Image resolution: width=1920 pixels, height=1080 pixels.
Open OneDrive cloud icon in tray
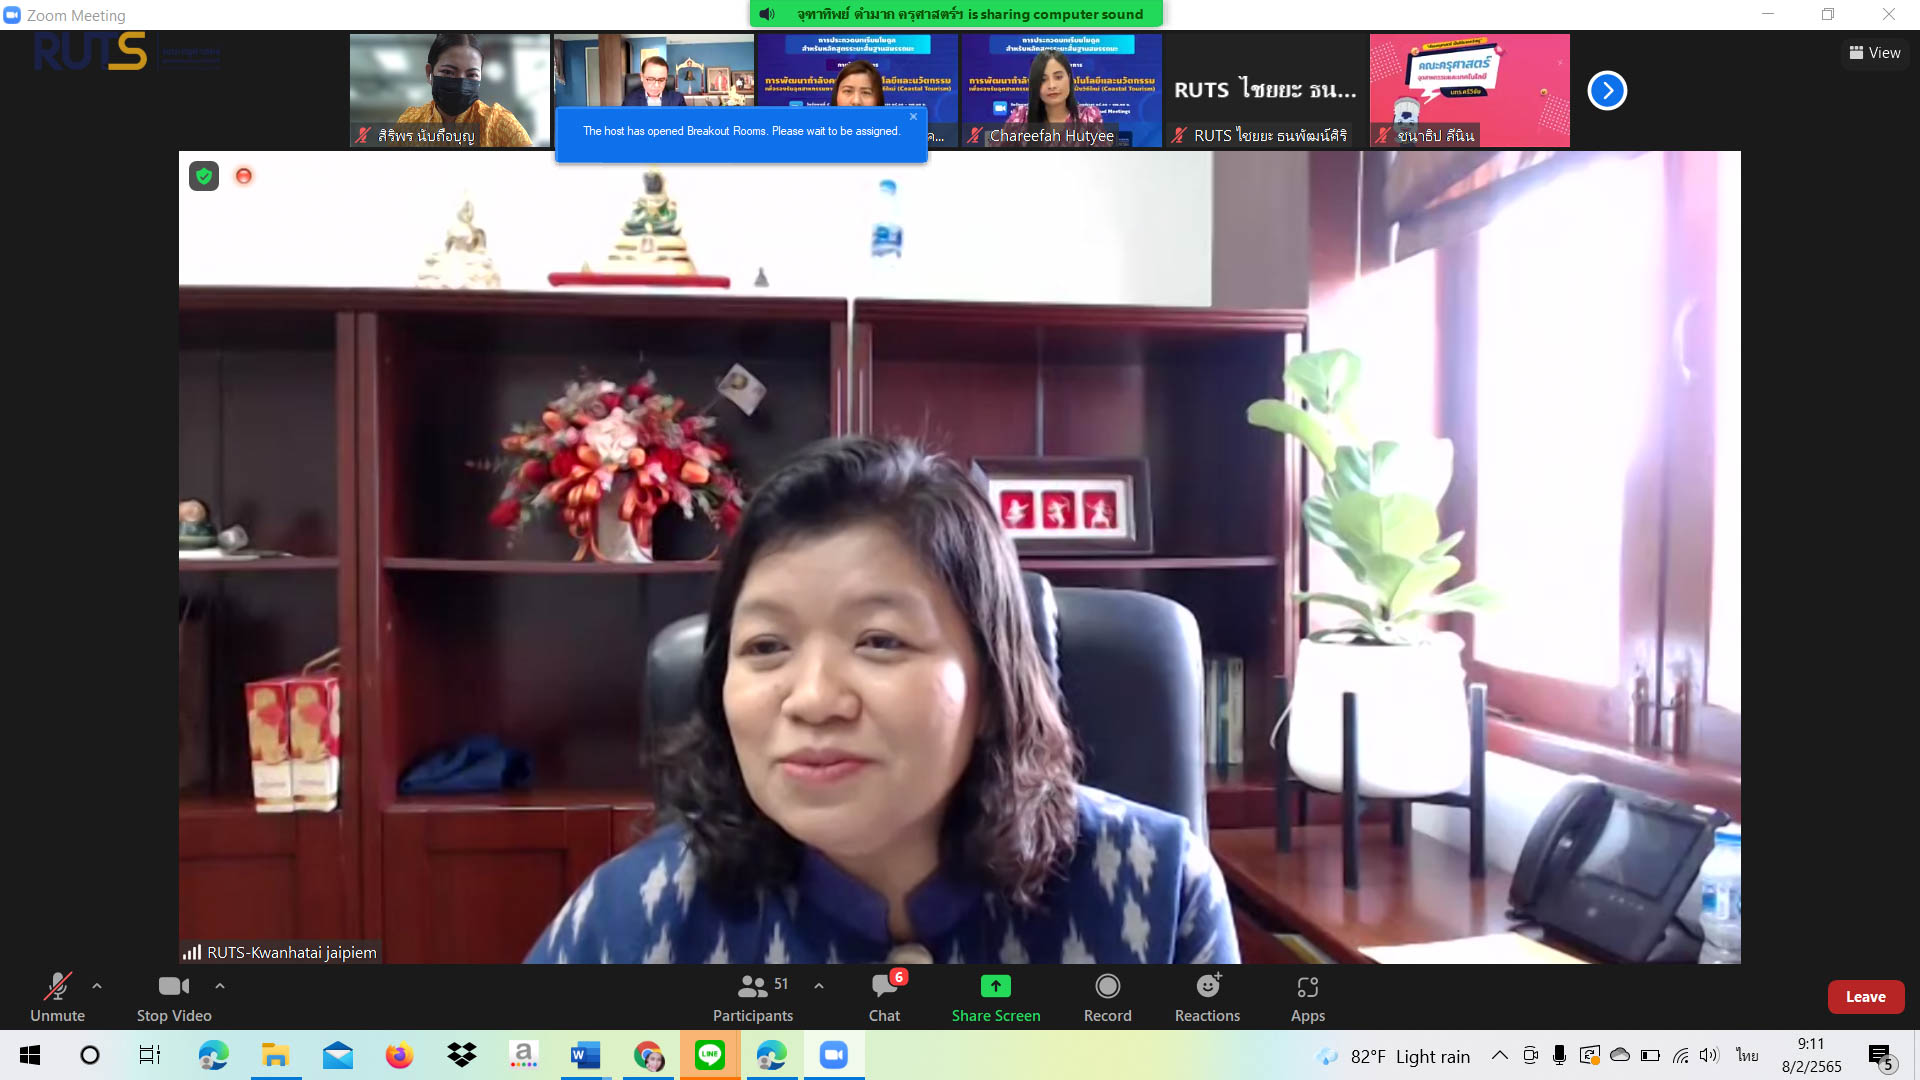[x=1620, y=1055]
